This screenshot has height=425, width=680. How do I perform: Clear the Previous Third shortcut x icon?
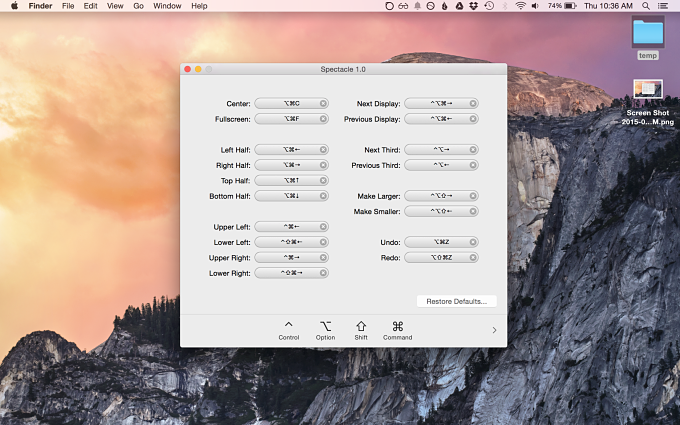(473, 165)
